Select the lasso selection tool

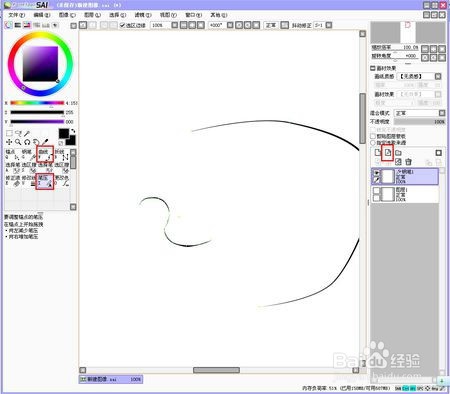[x=18, y=134]
